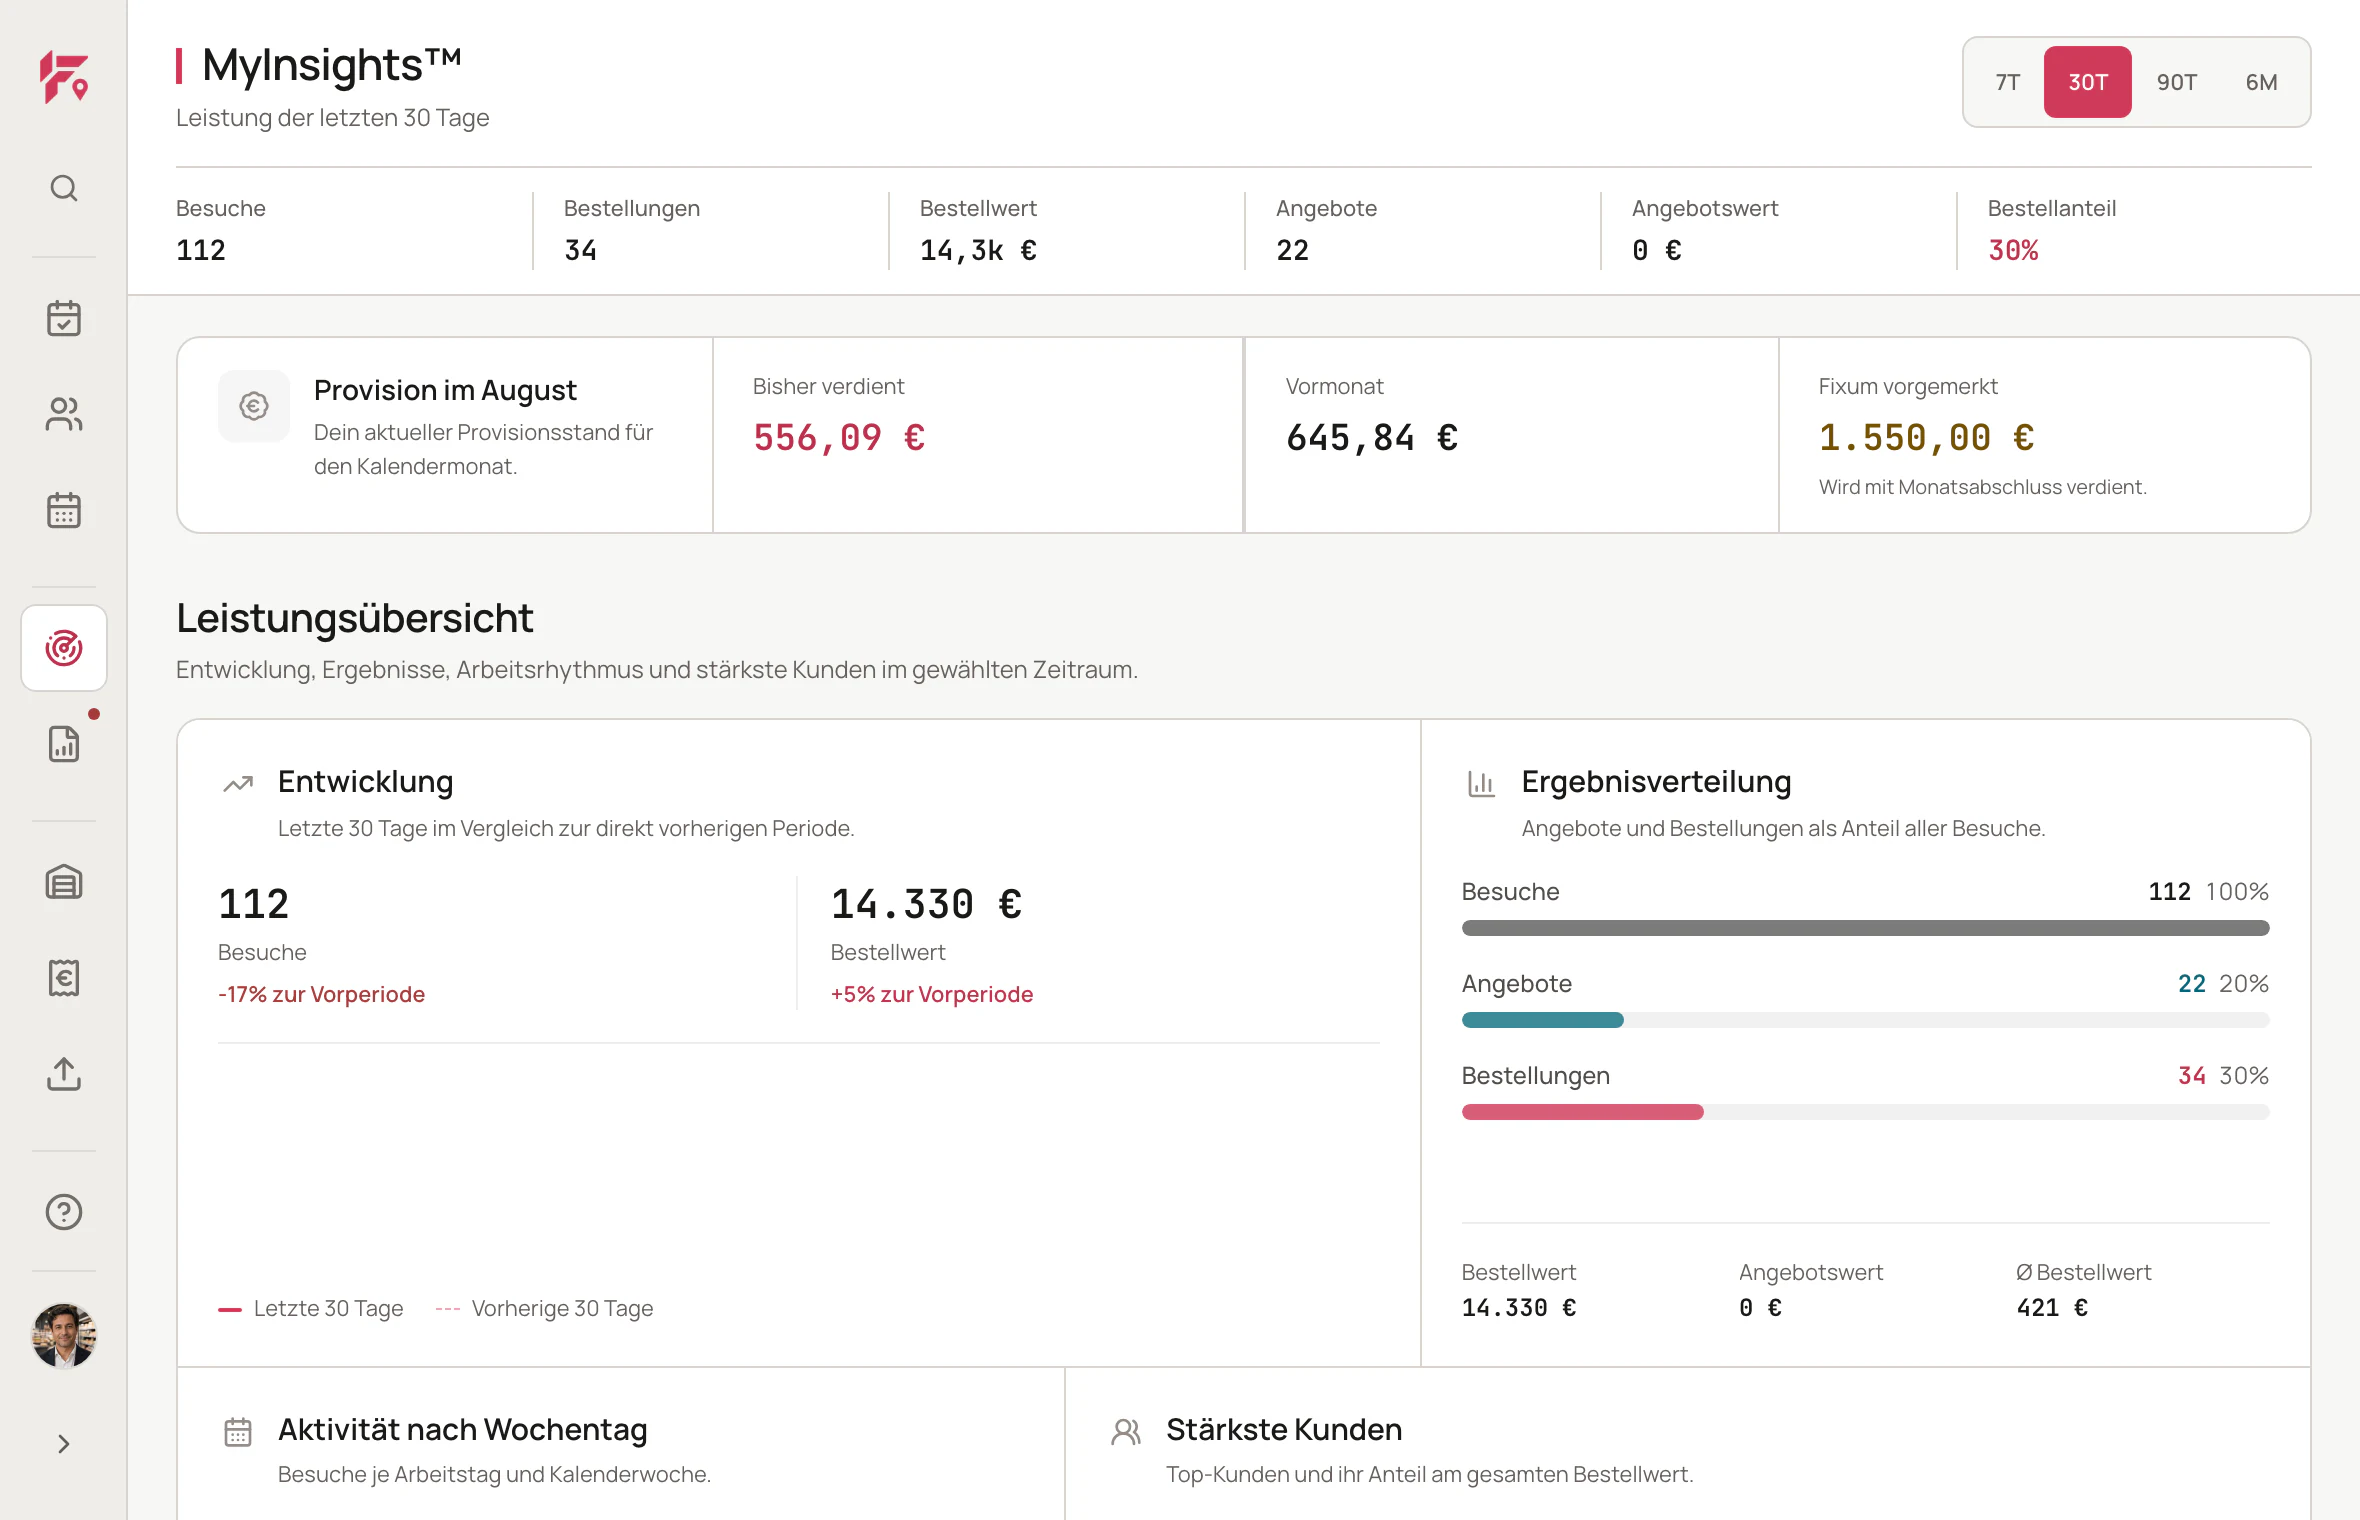This screenshot has height=1520, width=2360.
Task: Switch time range to 90T
Action: point(2177,82)
